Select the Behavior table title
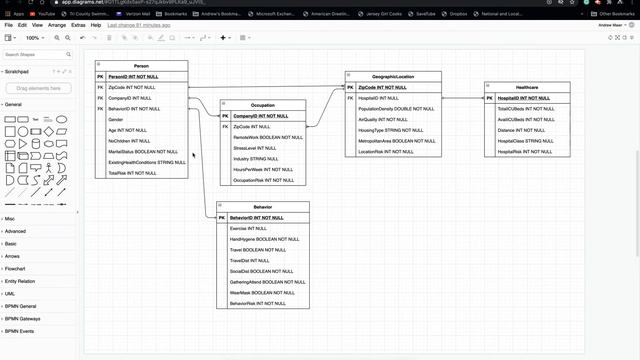The height and width of the screenshot is (360, 640). (262, 207)
